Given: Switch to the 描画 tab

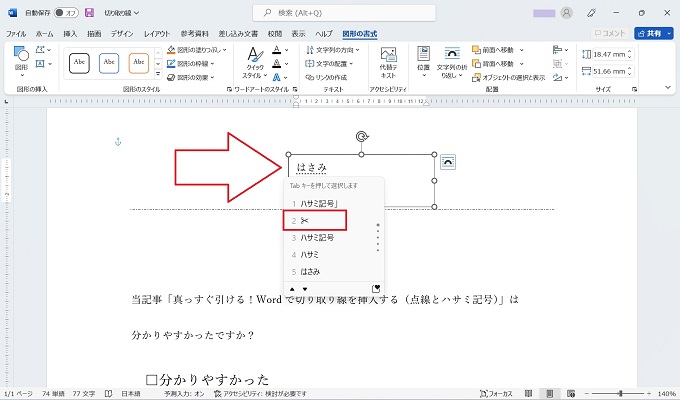Looking at the screenshot, I should (94, 33).
